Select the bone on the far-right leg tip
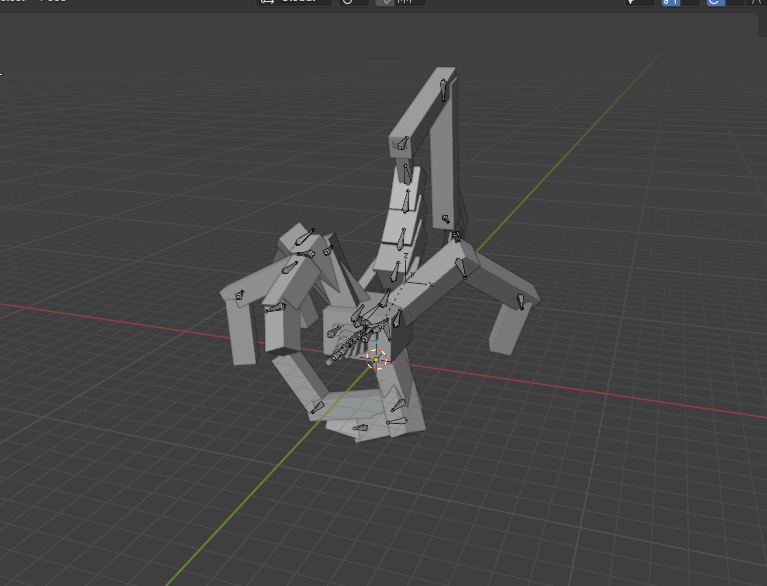 (520, 301)
